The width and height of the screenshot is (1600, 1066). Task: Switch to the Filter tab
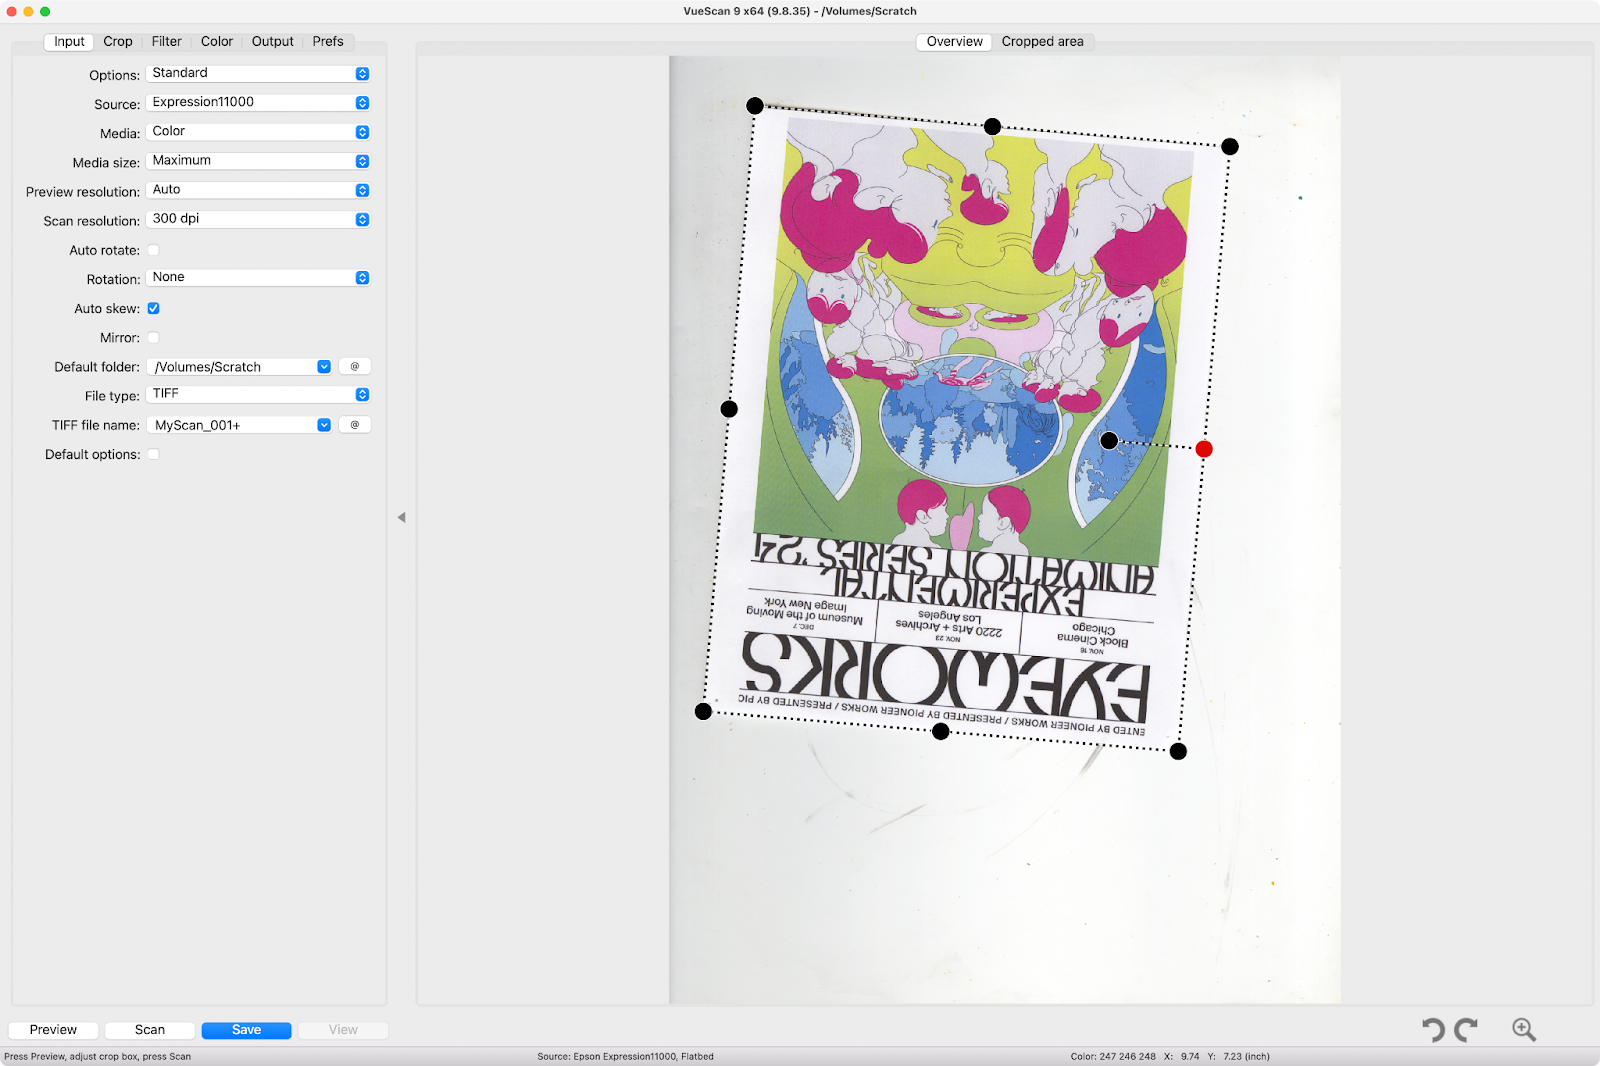pos(166,42)
